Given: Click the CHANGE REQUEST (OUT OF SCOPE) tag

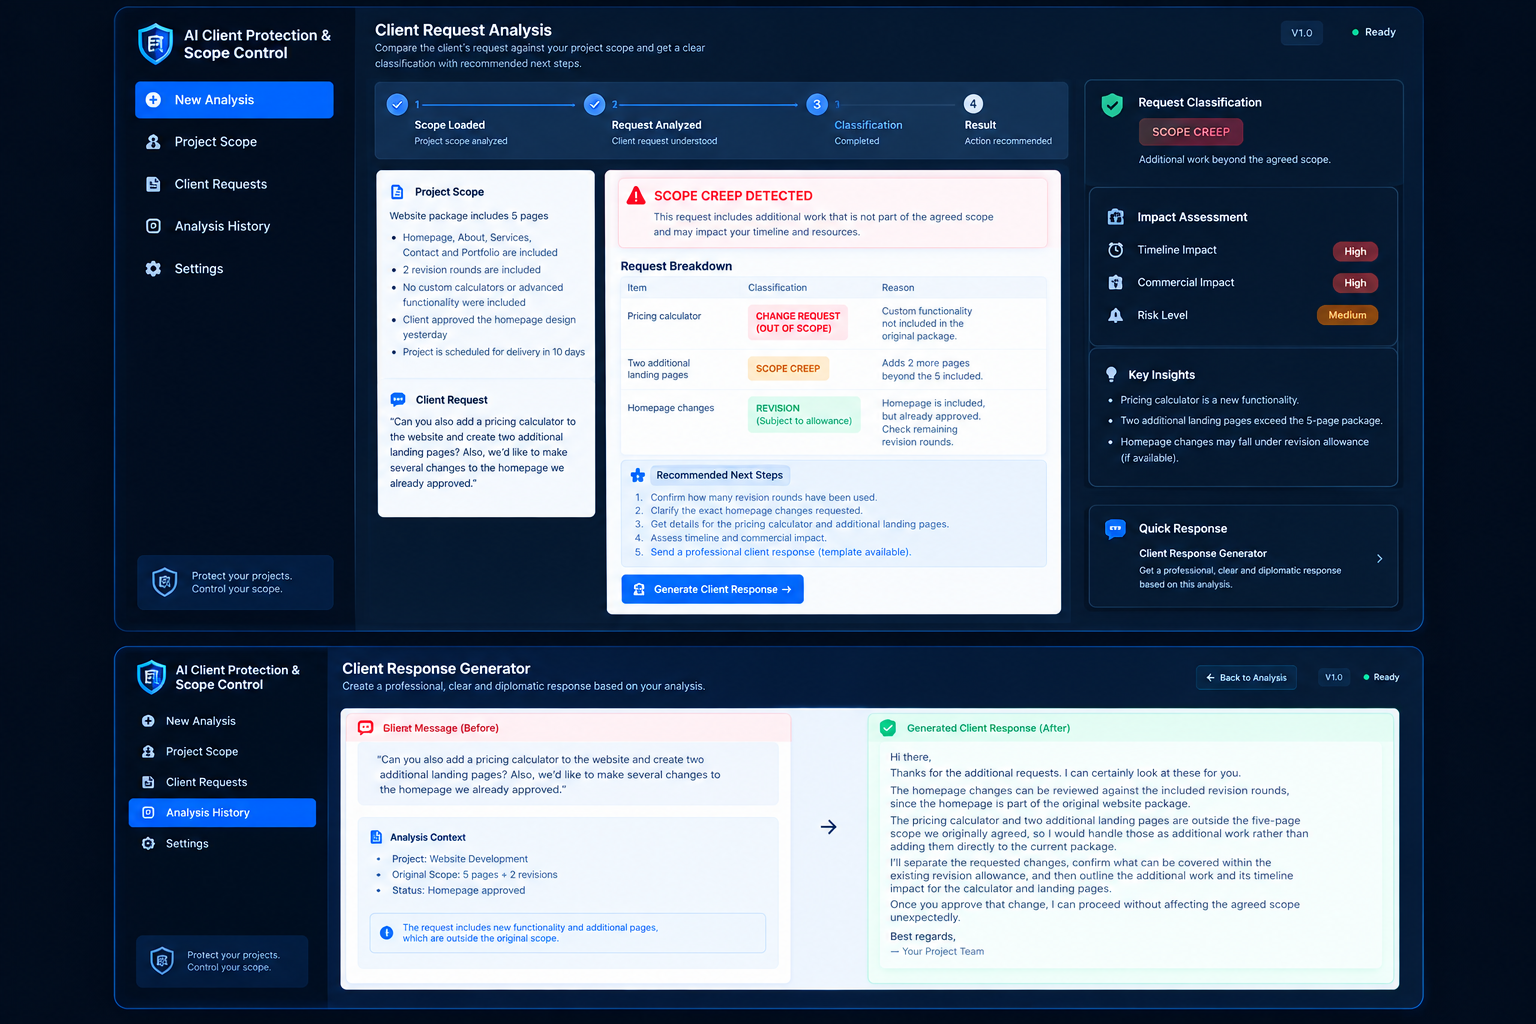Looking at the screenshot, I should [798, 322].
